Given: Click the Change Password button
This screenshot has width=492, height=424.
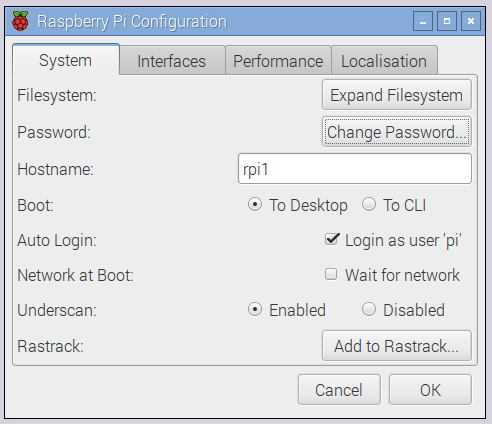Looking at the screenshot, I should pyautogui.click(x=397, y=132).
